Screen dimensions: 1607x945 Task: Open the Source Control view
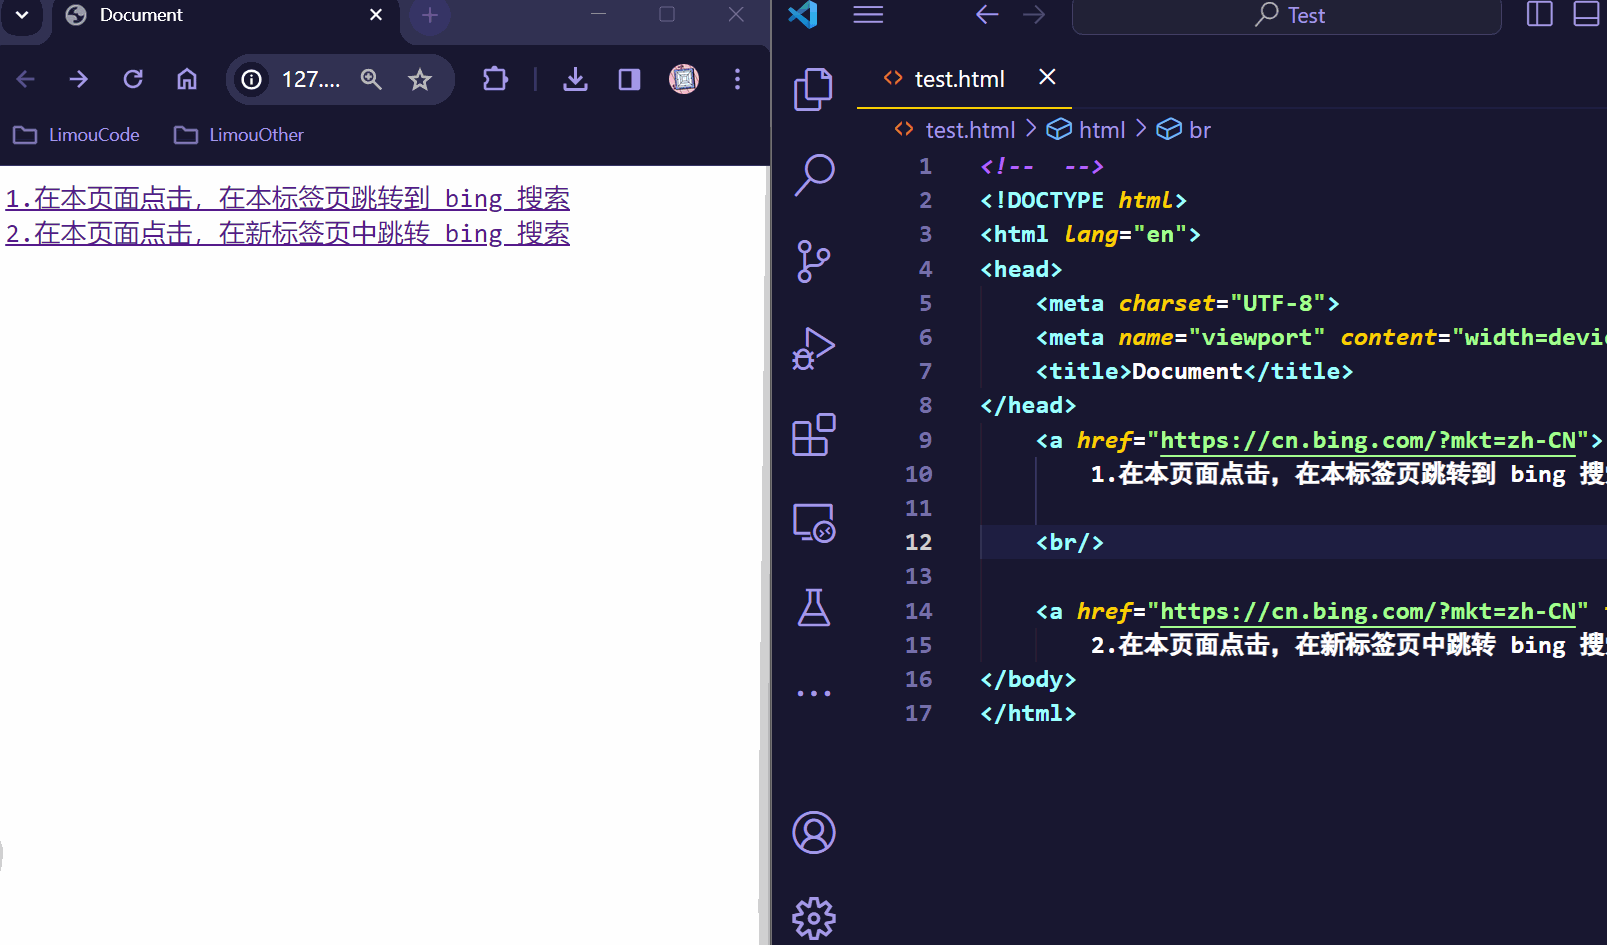tap(813, 262)
